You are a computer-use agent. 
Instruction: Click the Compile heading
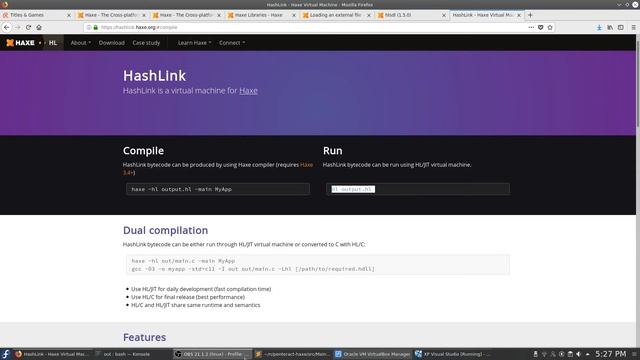click(x=143, y=151)
